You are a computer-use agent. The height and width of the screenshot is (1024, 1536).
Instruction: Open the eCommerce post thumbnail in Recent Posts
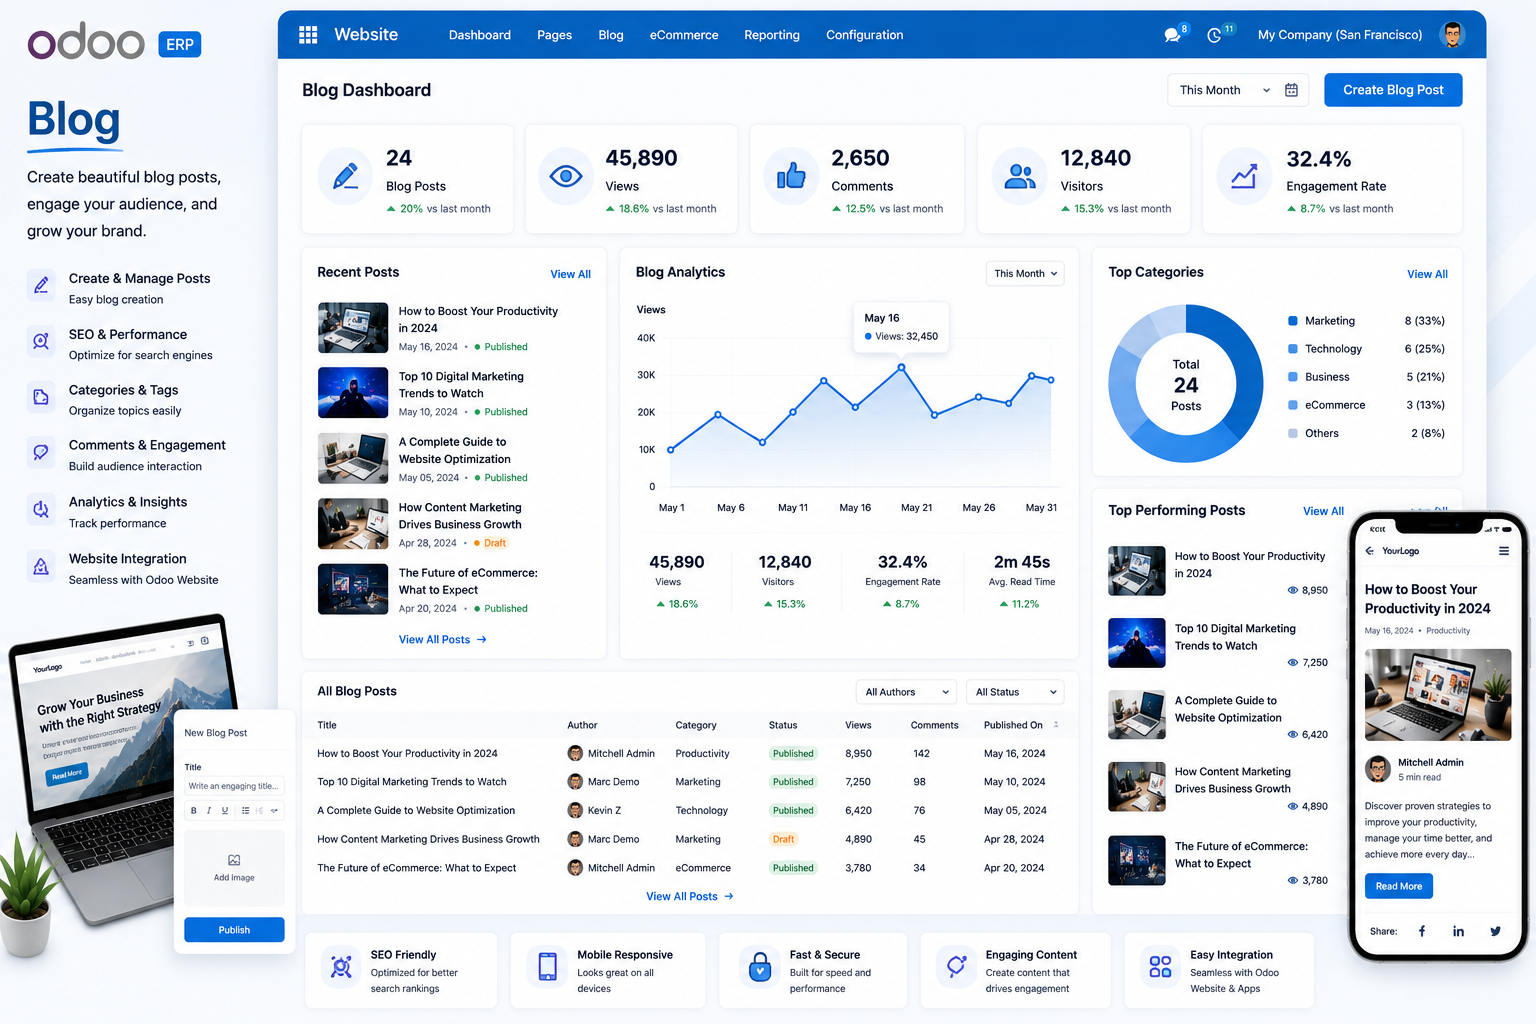(x=353, y=589)
